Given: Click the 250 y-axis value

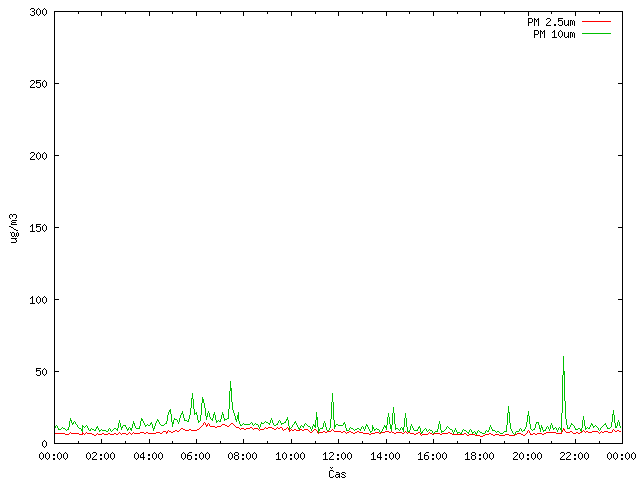Looking at the screenshot, I should (38, 84).
